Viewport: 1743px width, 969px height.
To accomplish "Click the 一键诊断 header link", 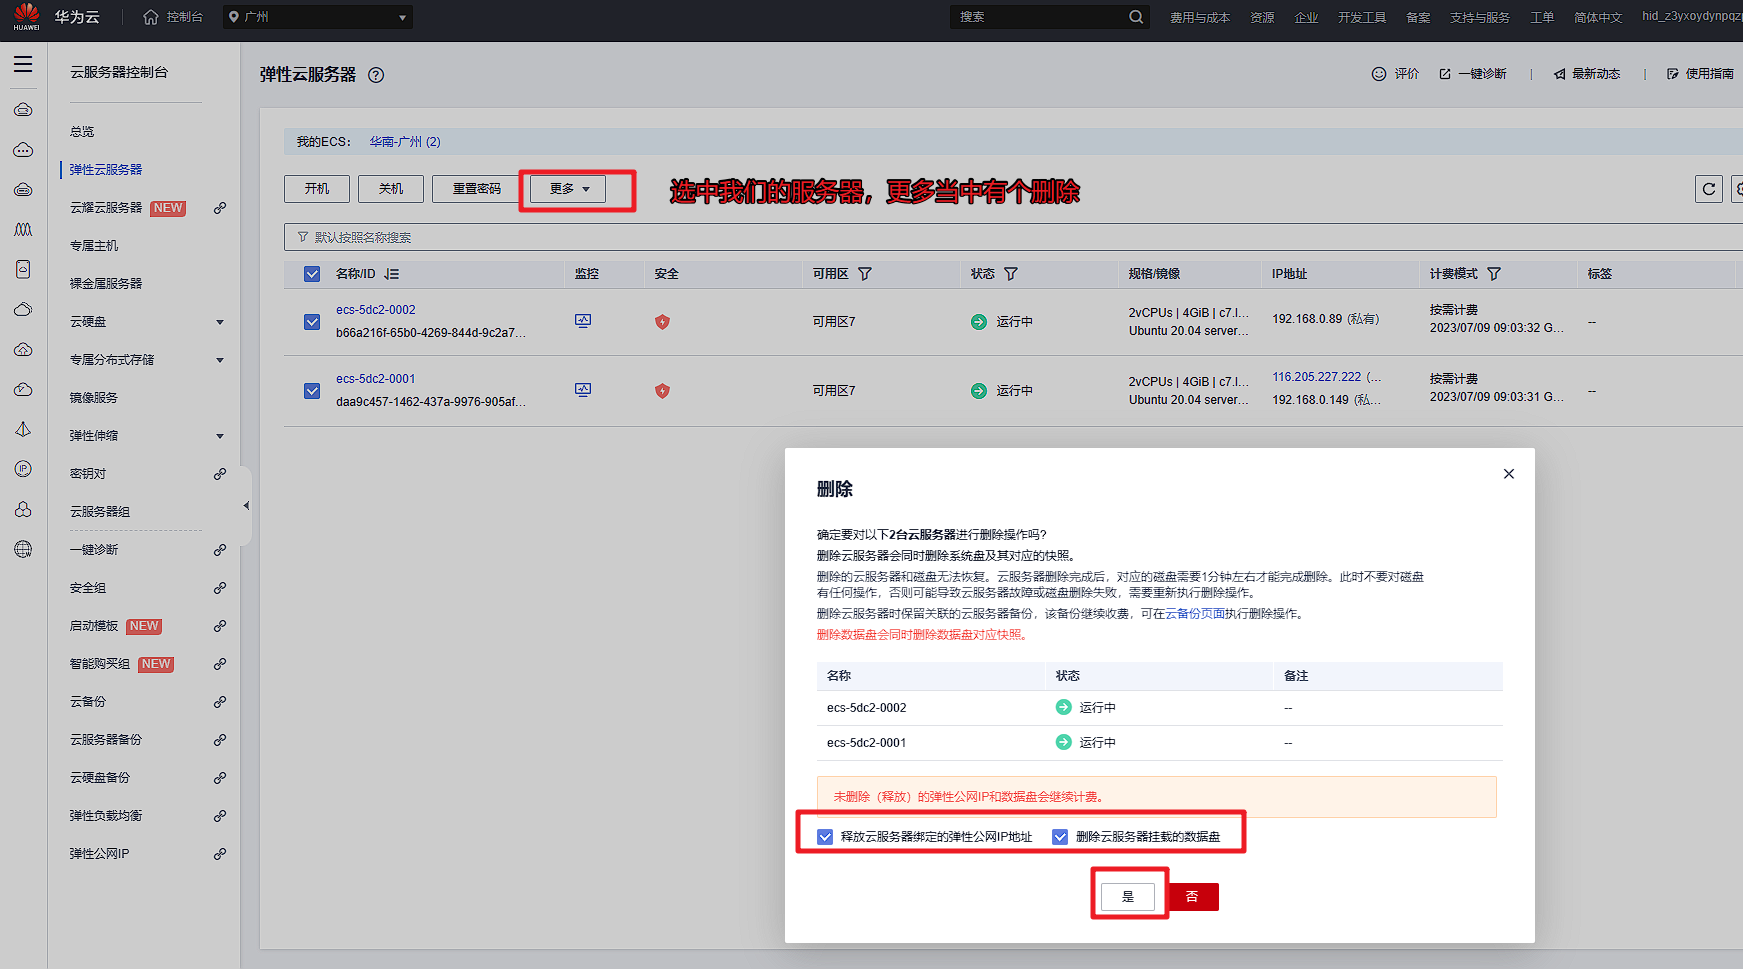I will point(1473,74).
